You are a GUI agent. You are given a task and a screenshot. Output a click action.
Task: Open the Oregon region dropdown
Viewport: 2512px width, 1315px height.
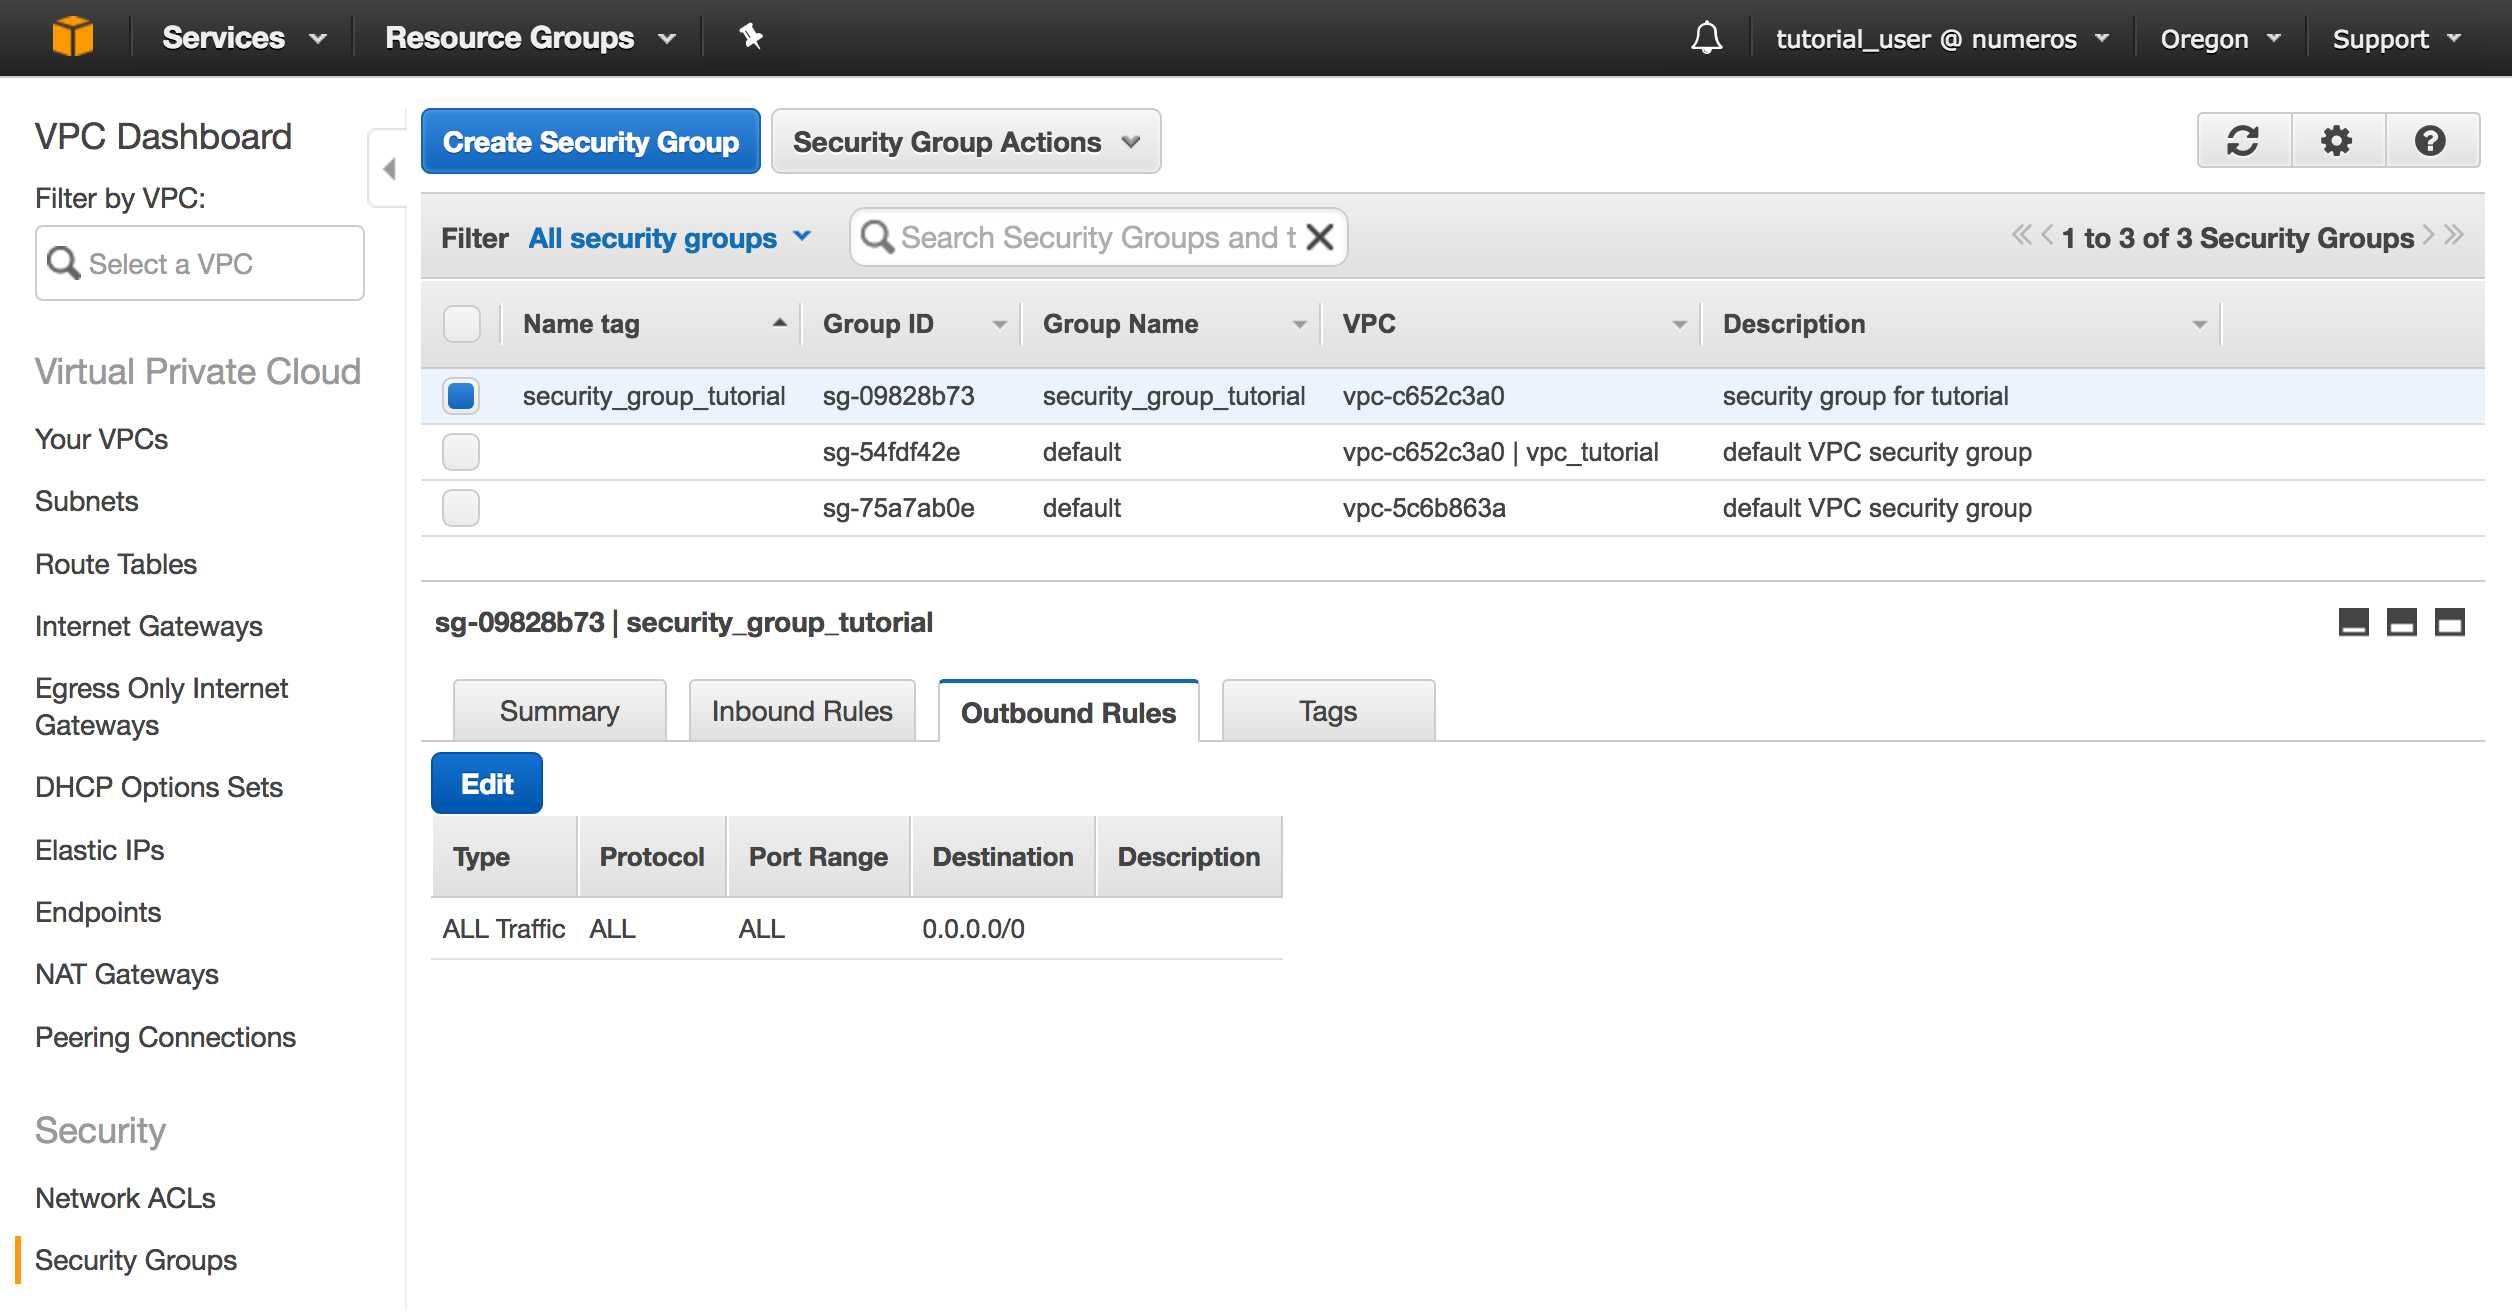click(2219, 39)
